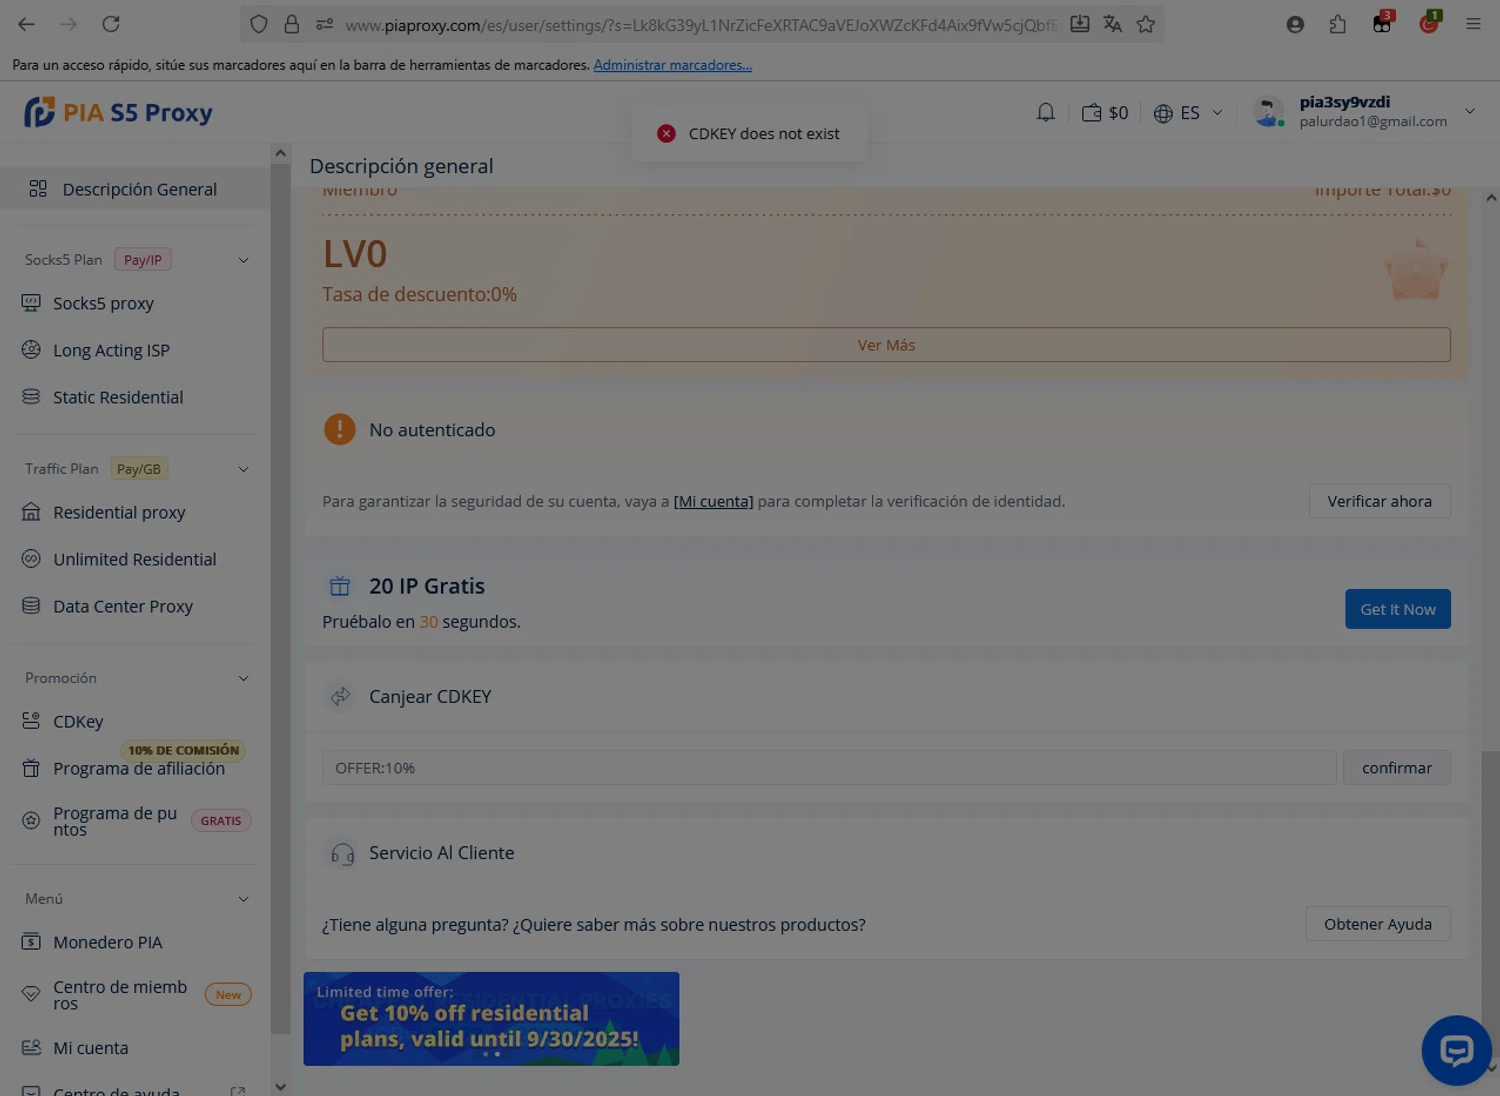Click the limited time offer banner
This screenshot has width=1500, height=1096.
pyautogui.click(x=491, y=1019)
